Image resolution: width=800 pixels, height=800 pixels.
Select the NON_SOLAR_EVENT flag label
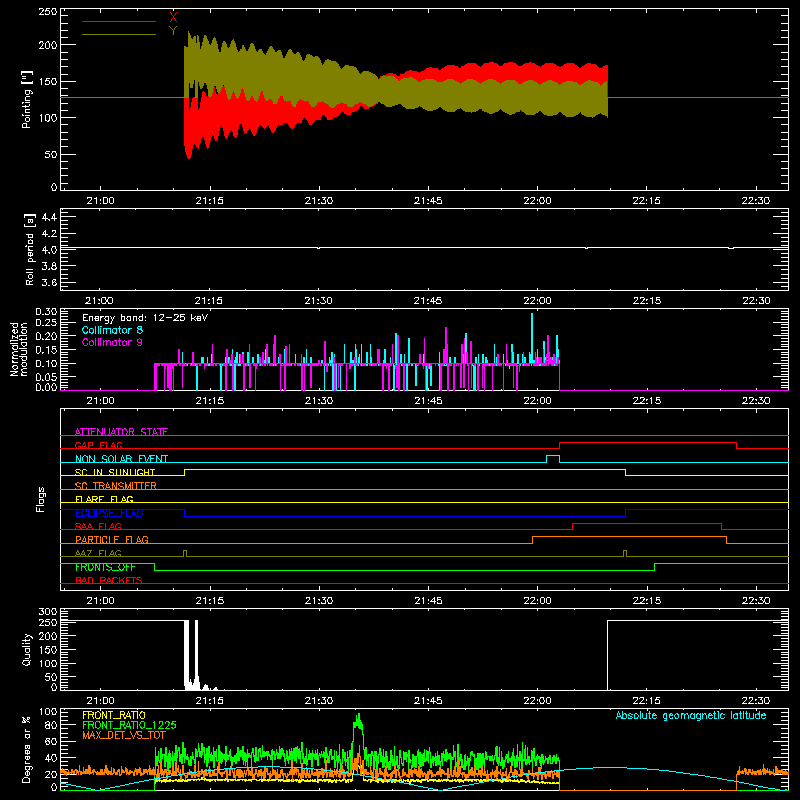[x=121, y=459]
